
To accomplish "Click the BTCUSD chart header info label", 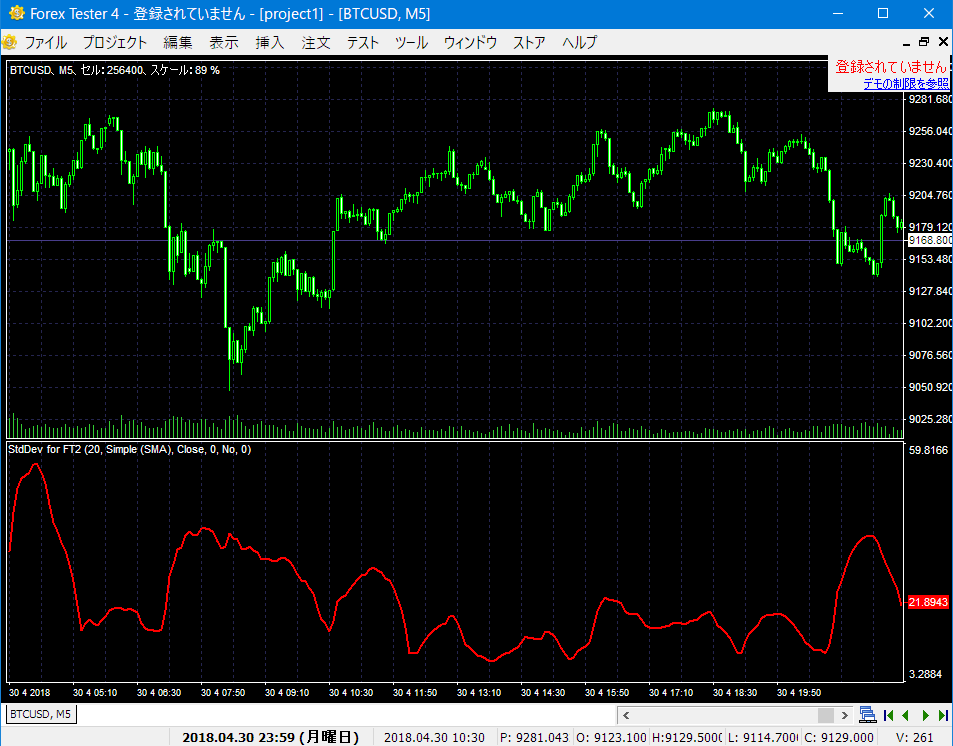I will pos(115,71).
